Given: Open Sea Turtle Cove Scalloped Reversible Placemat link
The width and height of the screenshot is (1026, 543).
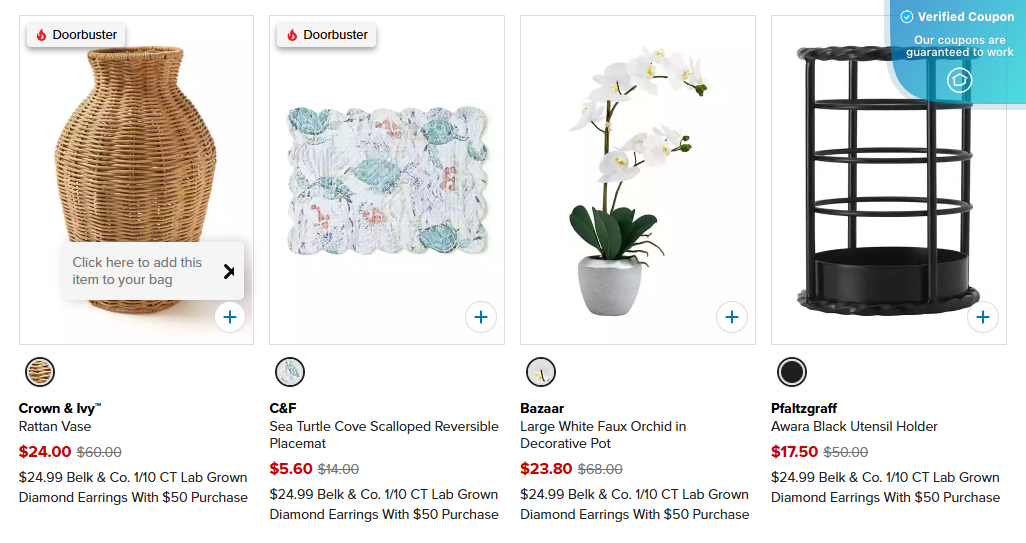Looking at the screenshot, I should [x=383, y=434].
